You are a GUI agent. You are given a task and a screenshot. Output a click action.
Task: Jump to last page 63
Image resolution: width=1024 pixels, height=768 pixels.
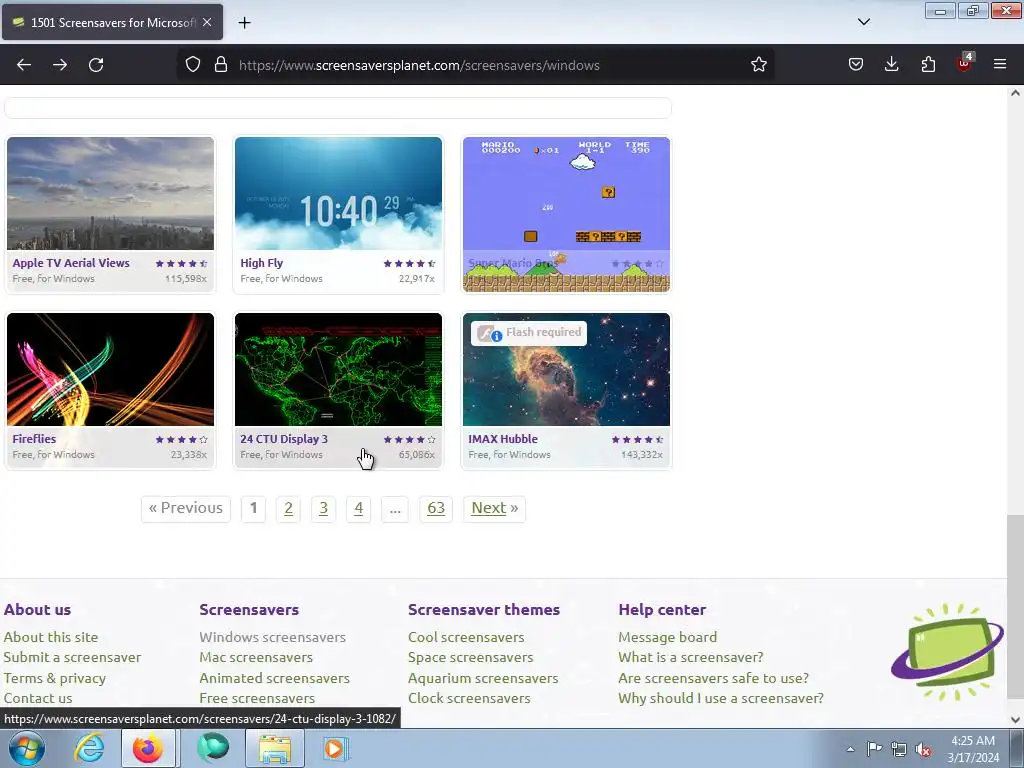click(436, 509)
